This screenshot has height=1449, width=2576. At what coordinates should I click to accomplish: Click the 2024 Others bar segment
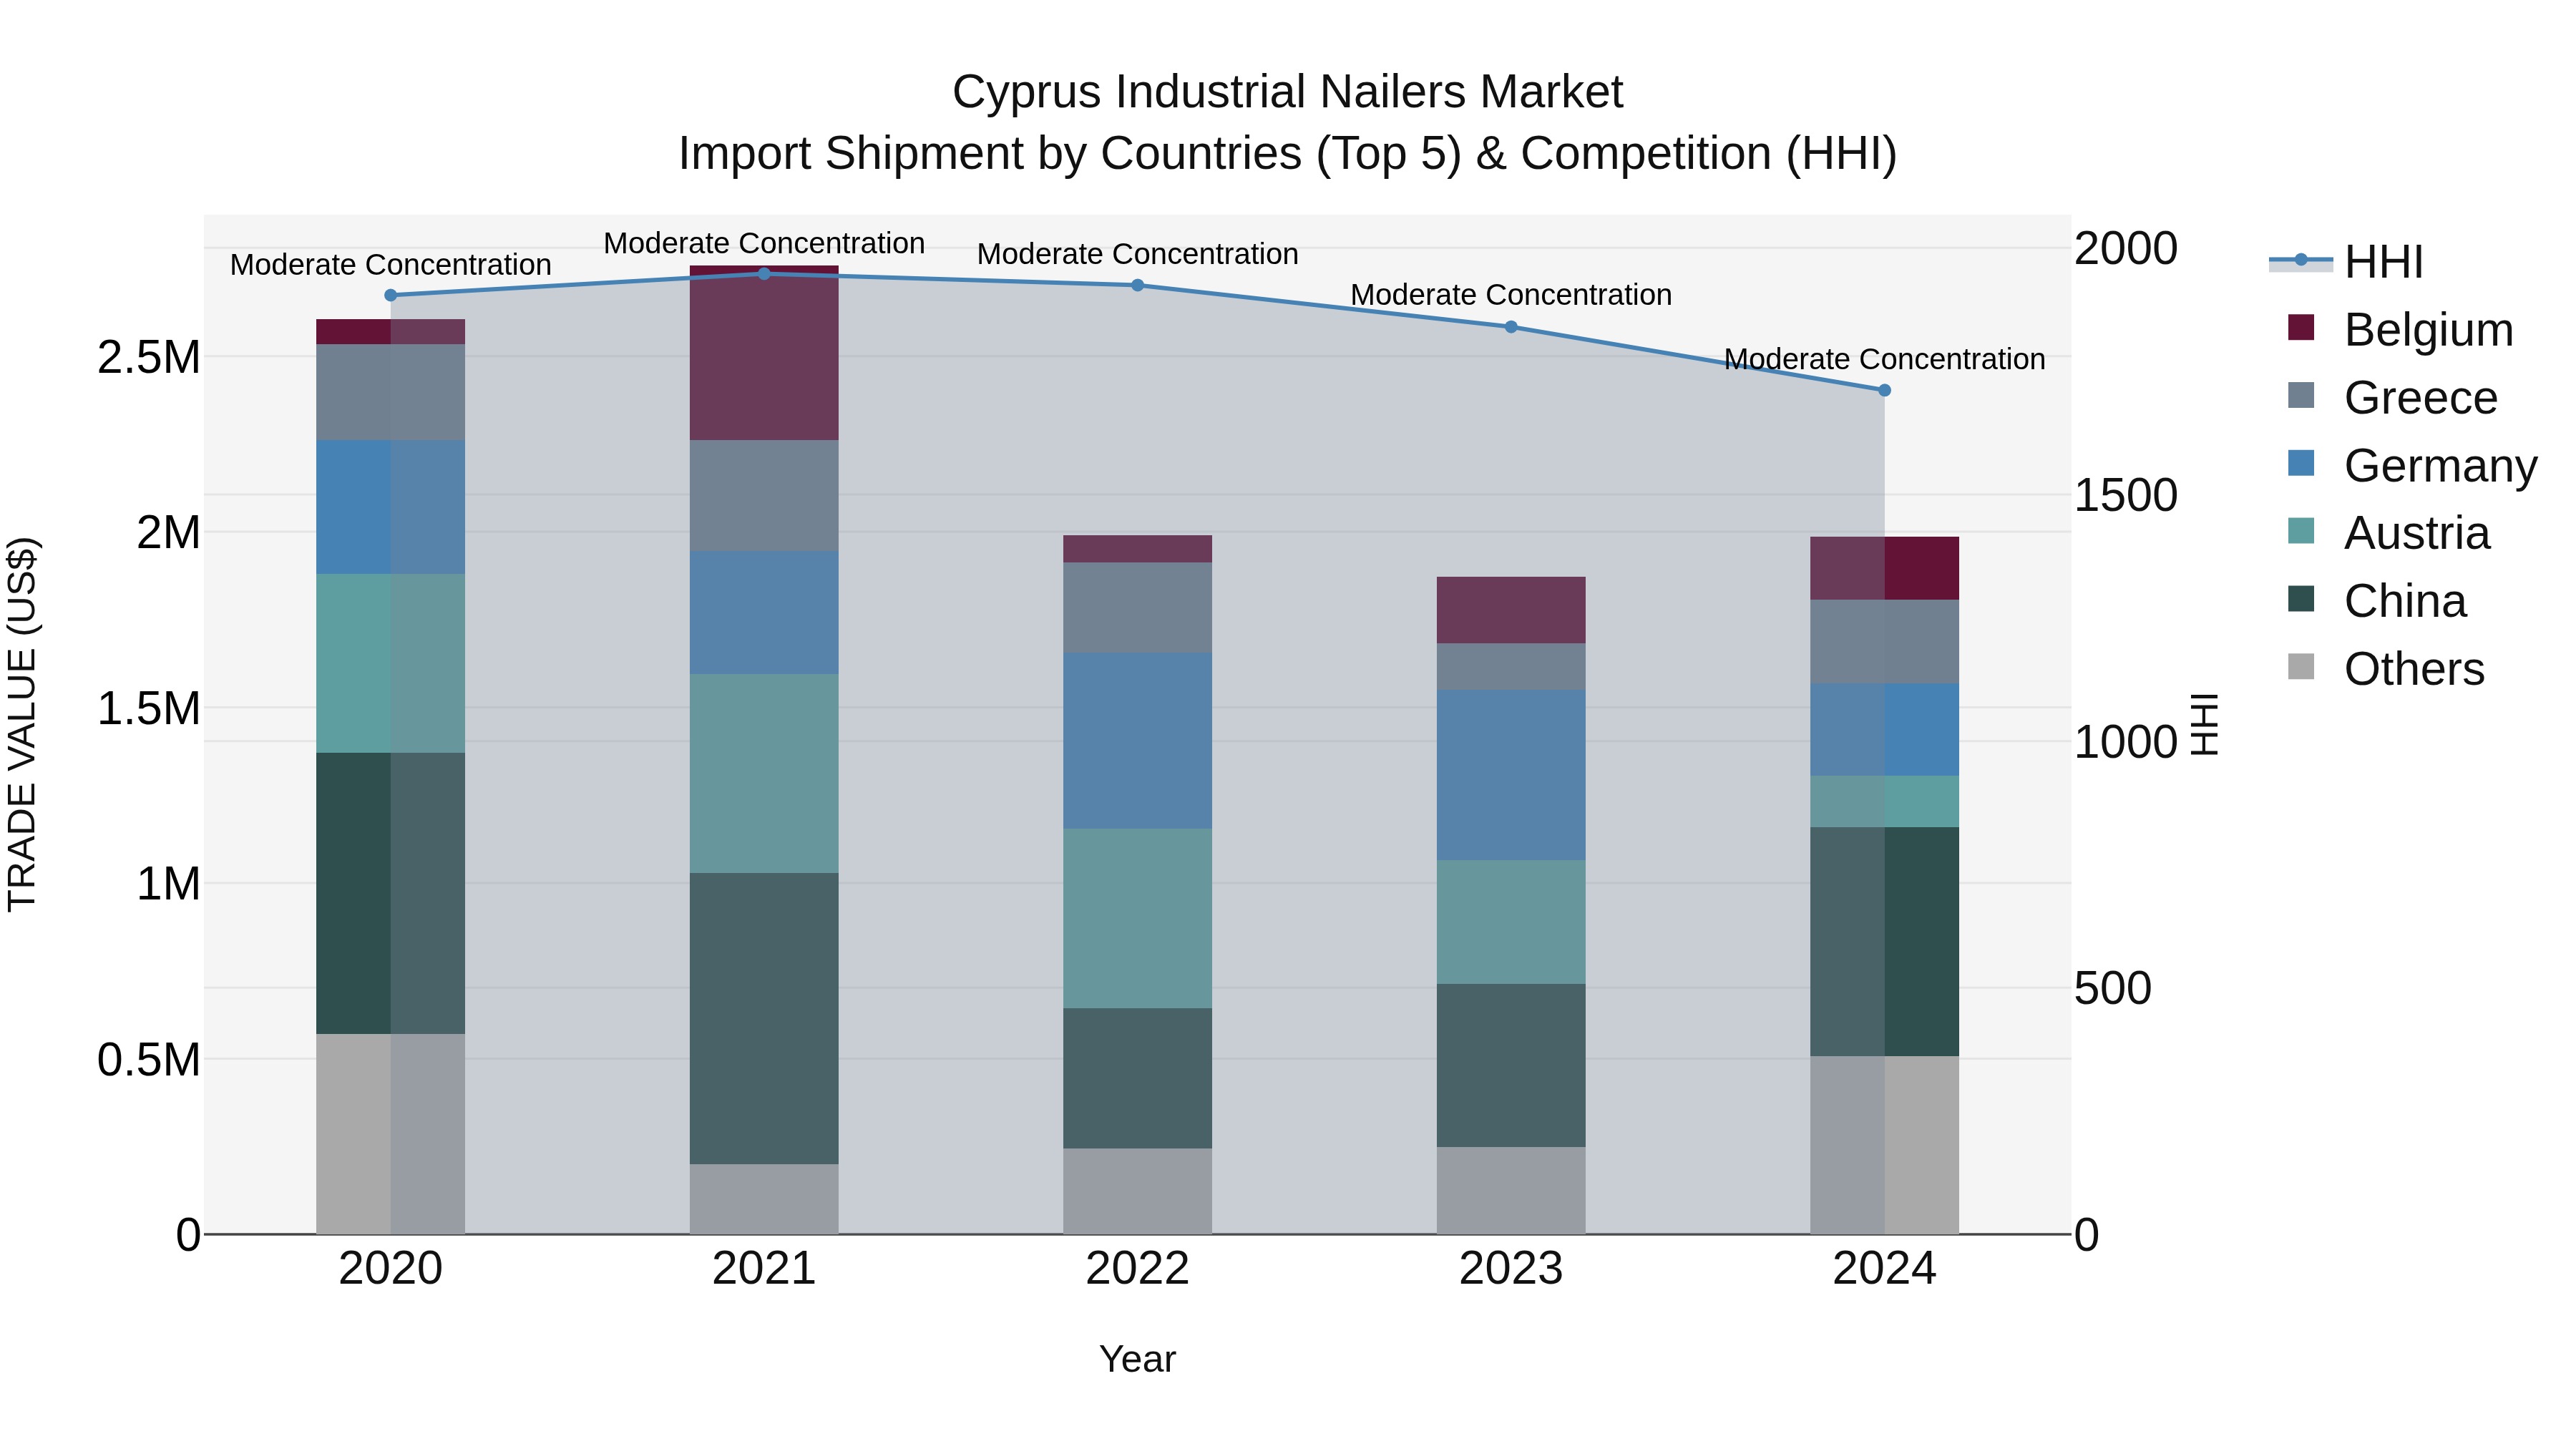[x=1884, y=1145]
